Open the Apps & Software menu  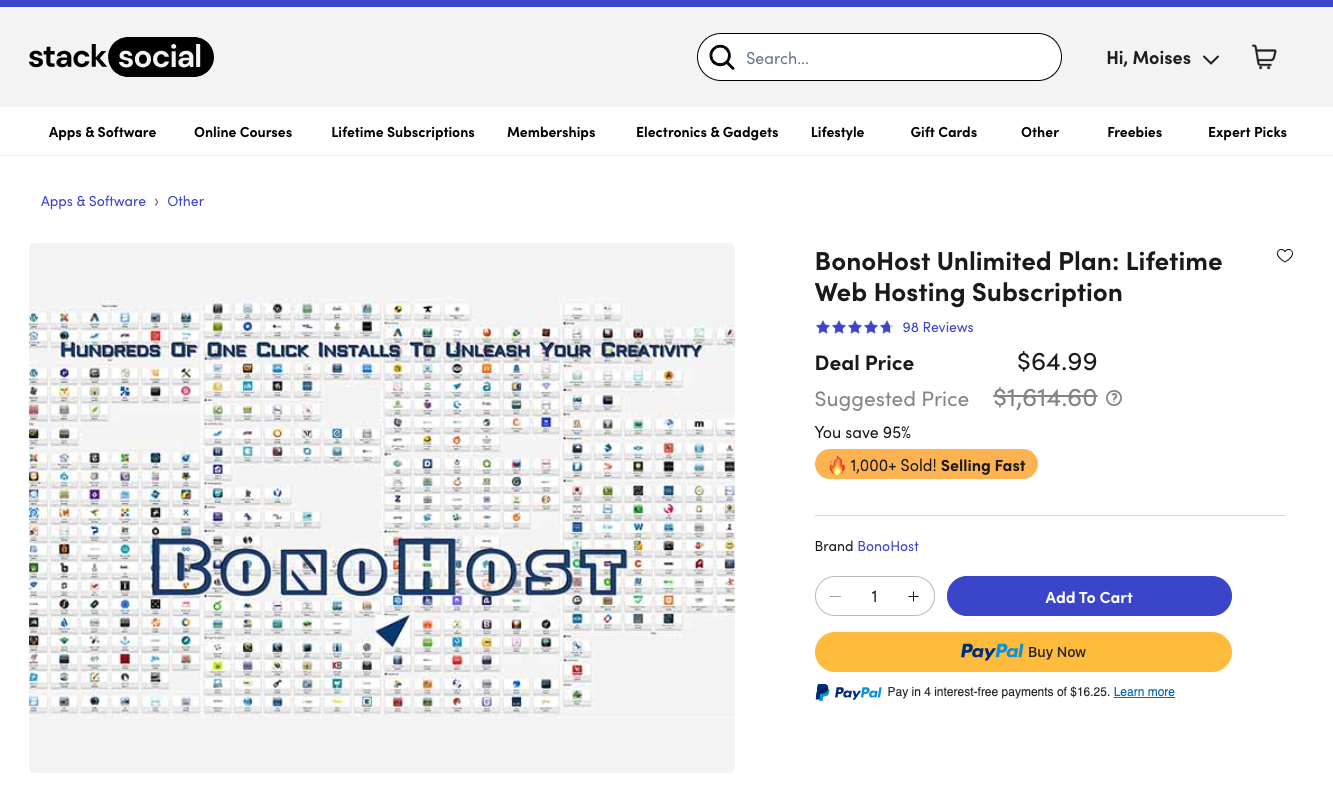[102, 132]
